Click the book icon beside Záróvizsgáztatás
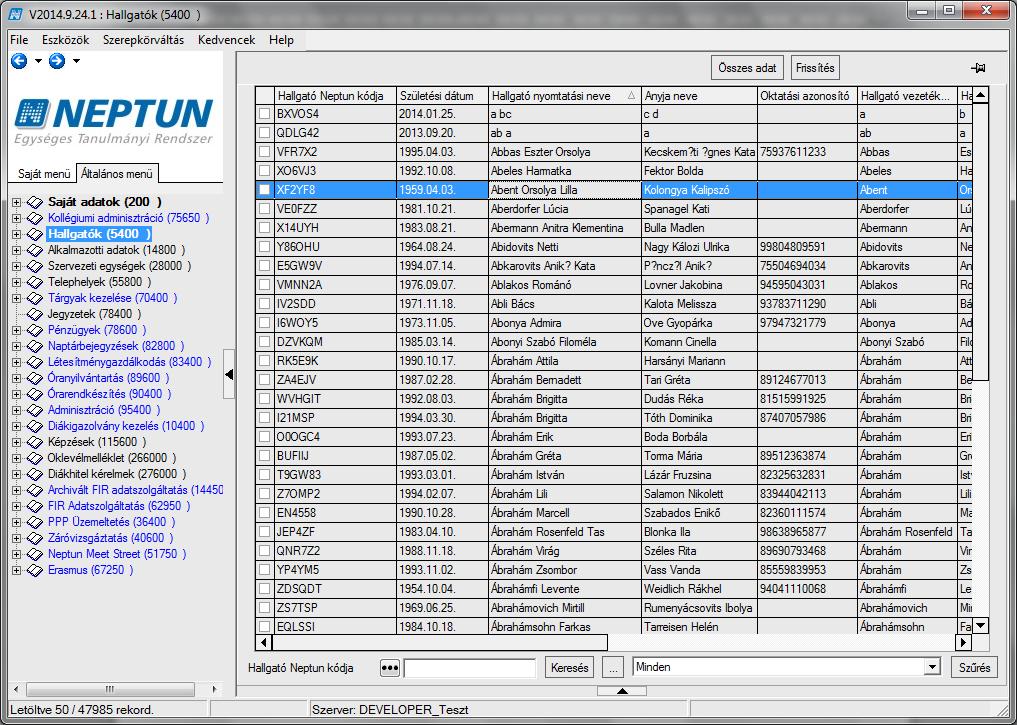1017x725 pixels. pos(34,538)
